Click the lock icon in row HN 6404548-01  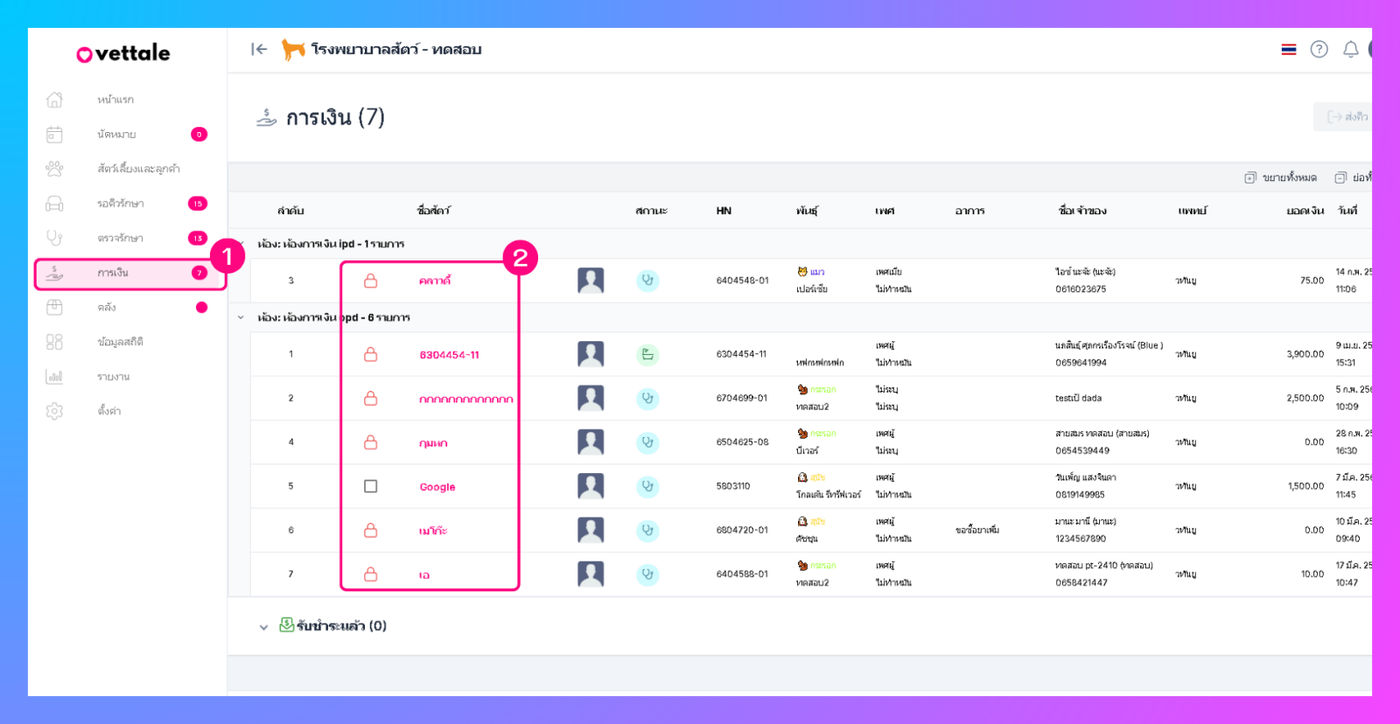point(371,281)
